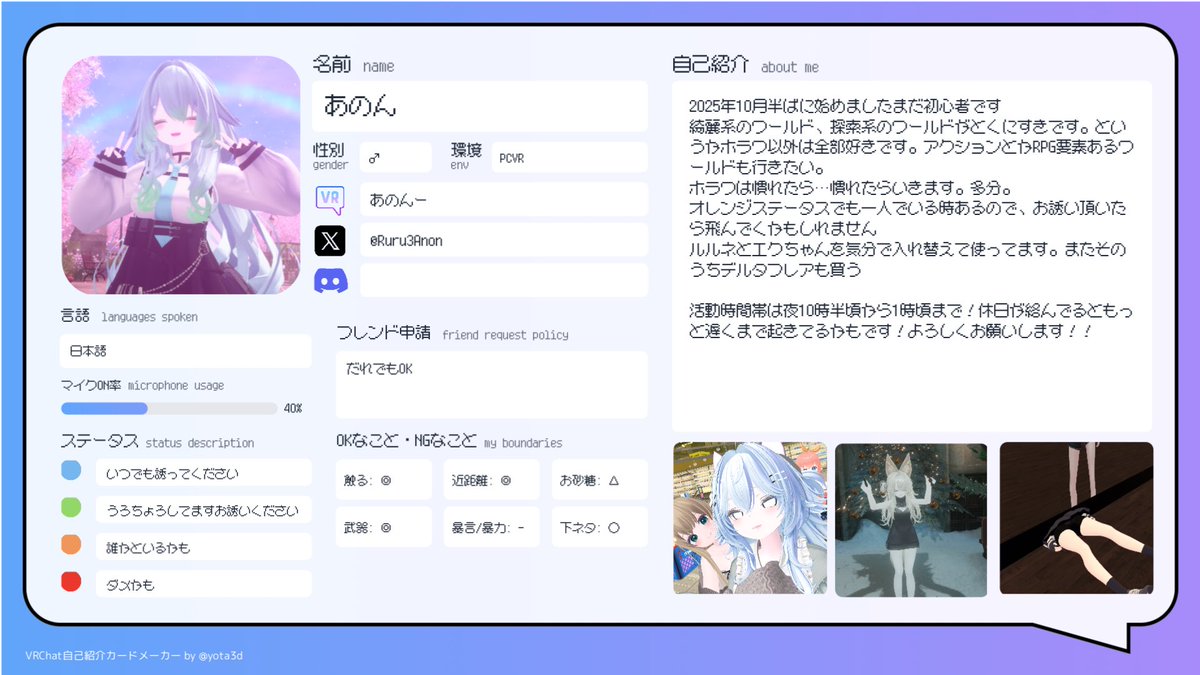Click the large avatar profile picture
Viewport: 1200px width, 675px height.
click(181, 172)
